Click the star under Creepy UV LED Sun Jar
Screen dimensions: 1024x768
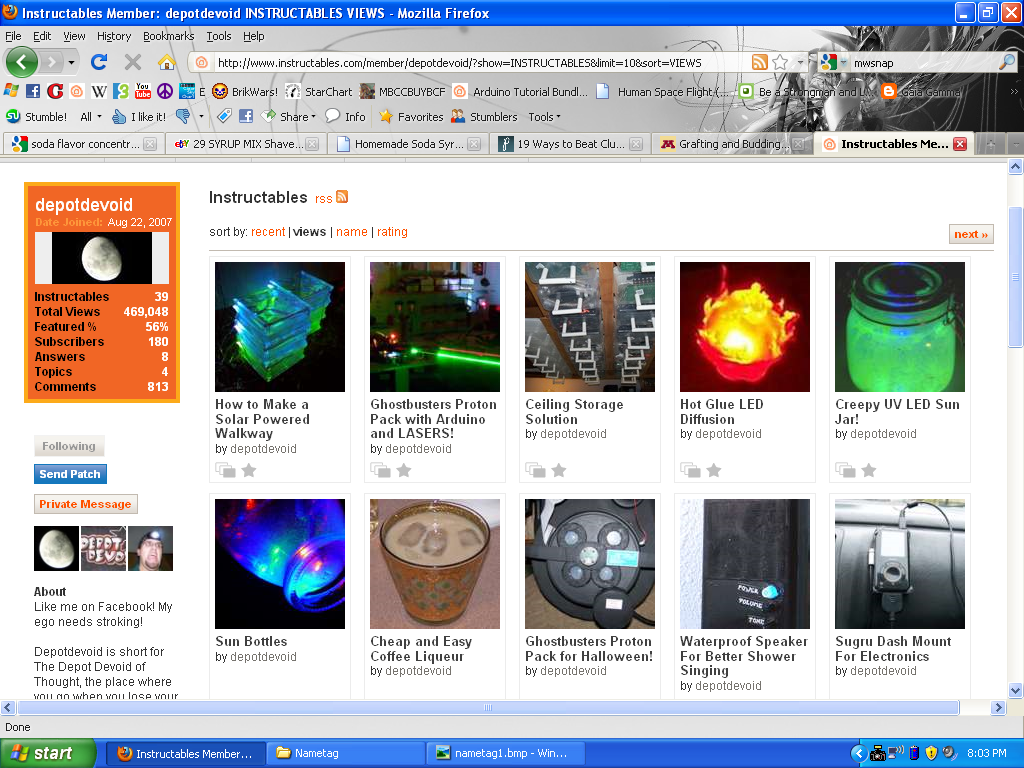tap(869, 470)
